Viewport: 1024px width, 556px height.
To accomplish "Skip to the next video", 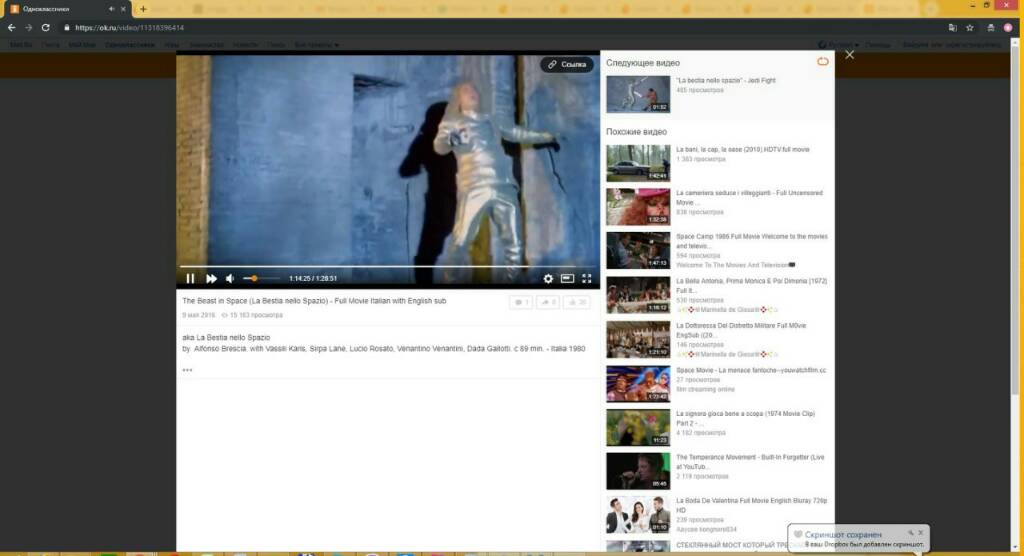I will point(211,279).
